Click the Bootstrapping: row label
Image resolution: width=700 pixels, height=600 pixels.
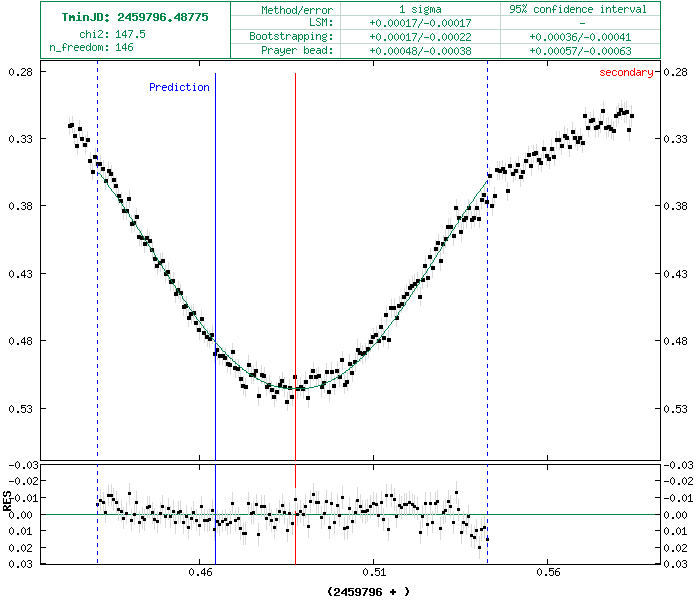tap(293, 36)
